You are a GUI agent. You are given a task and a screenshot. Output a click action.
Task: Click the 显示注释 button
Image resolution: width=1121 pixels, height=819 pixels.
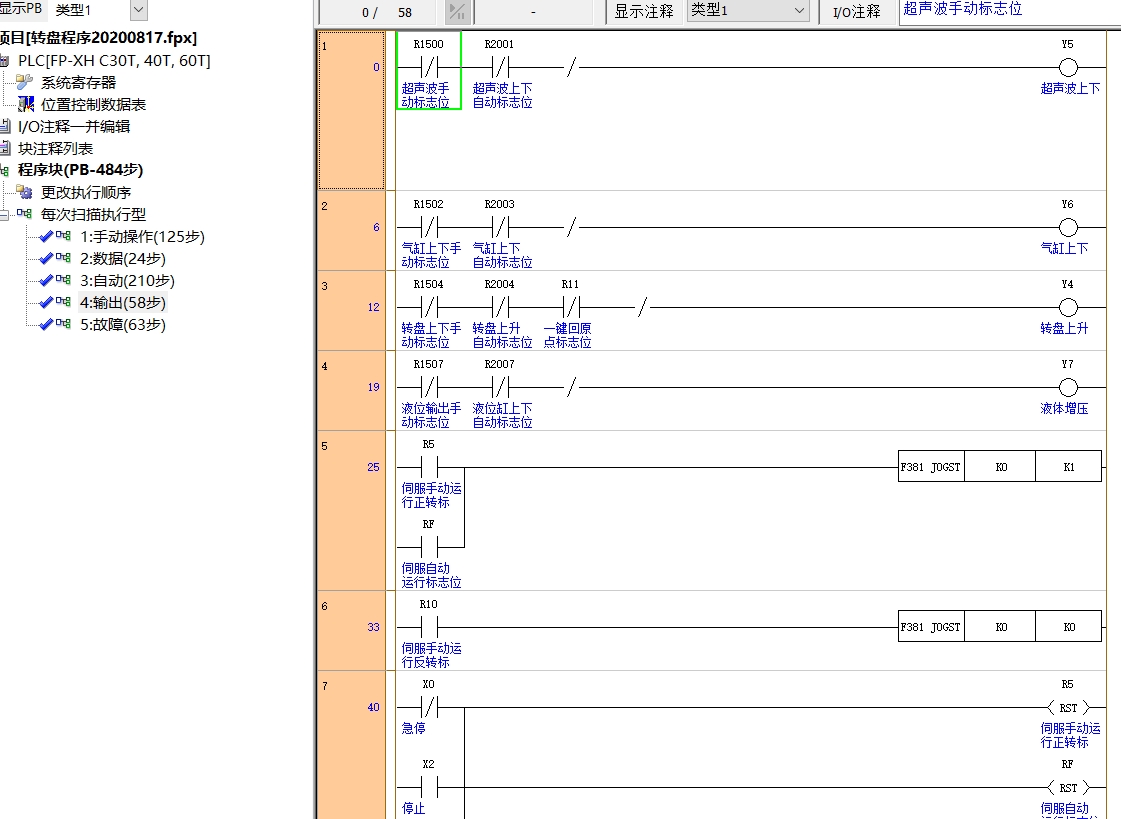point(643,11)
